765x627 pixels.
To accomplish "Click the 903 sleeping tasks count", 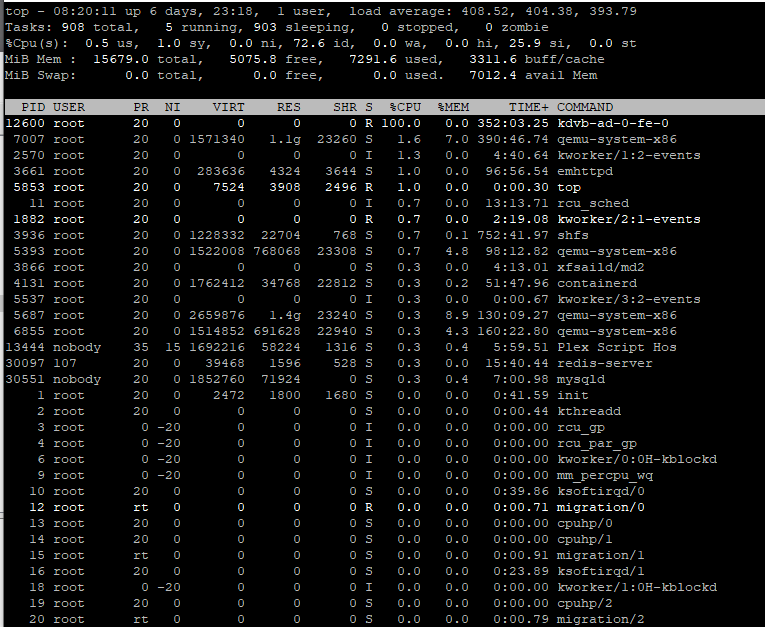I will [x=265, y=27].
